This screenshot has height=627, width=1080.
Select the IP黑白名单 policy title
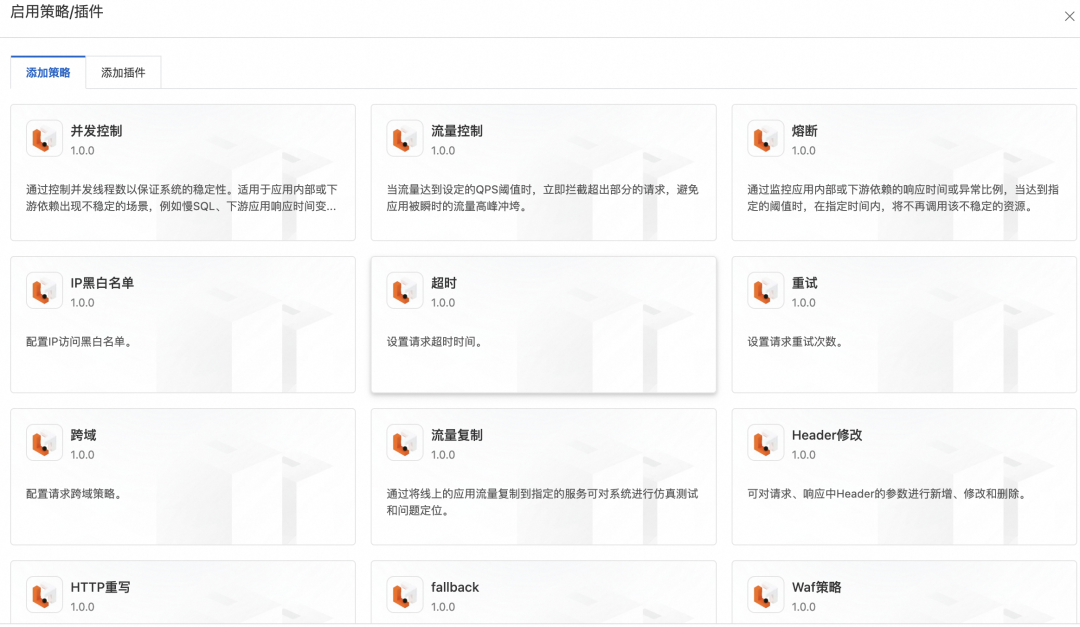102,283
